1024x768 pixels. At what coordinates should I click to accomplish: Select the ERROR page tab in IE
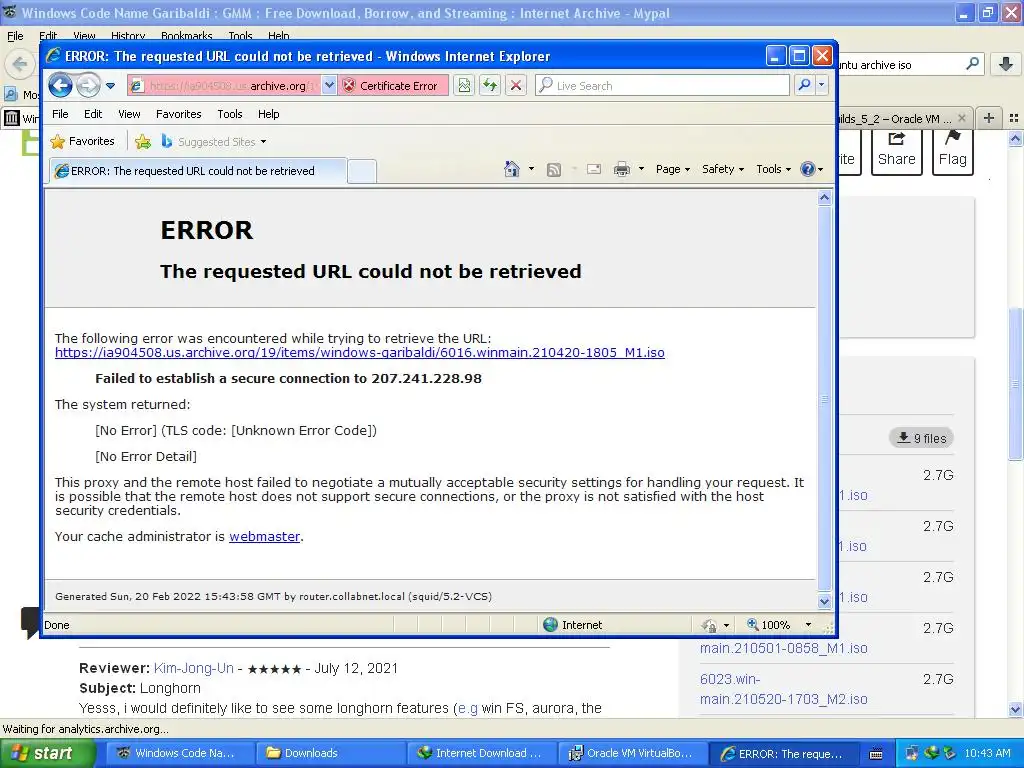(198, 171)
